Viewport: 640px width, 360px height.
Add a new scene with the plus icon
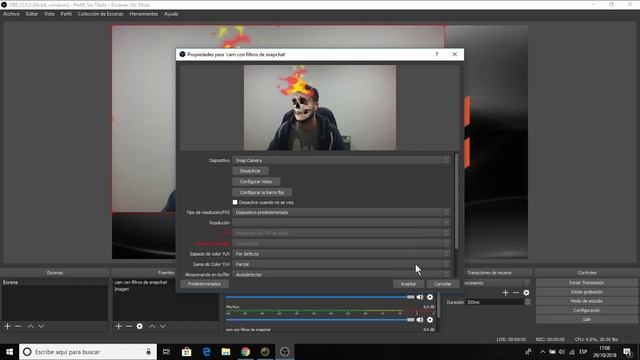pos(7,326)
